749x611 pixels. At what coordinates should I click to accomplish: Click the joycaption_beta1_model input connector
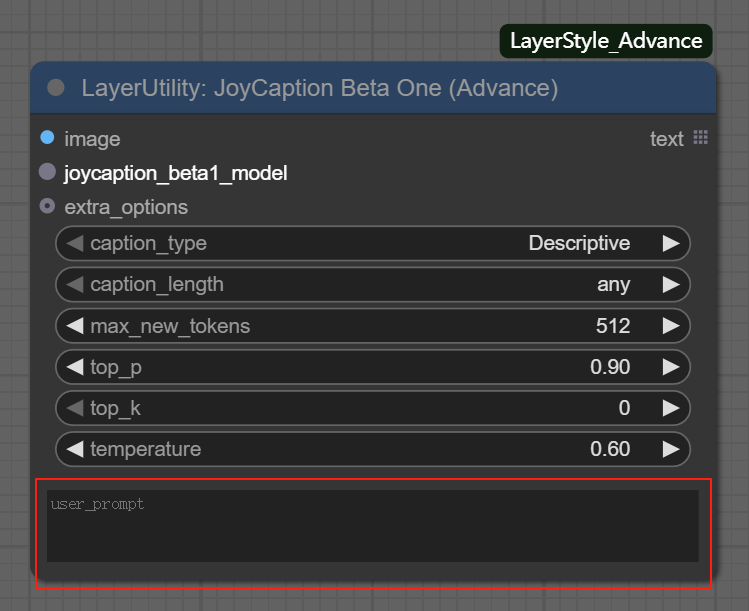tap(47, 172)
